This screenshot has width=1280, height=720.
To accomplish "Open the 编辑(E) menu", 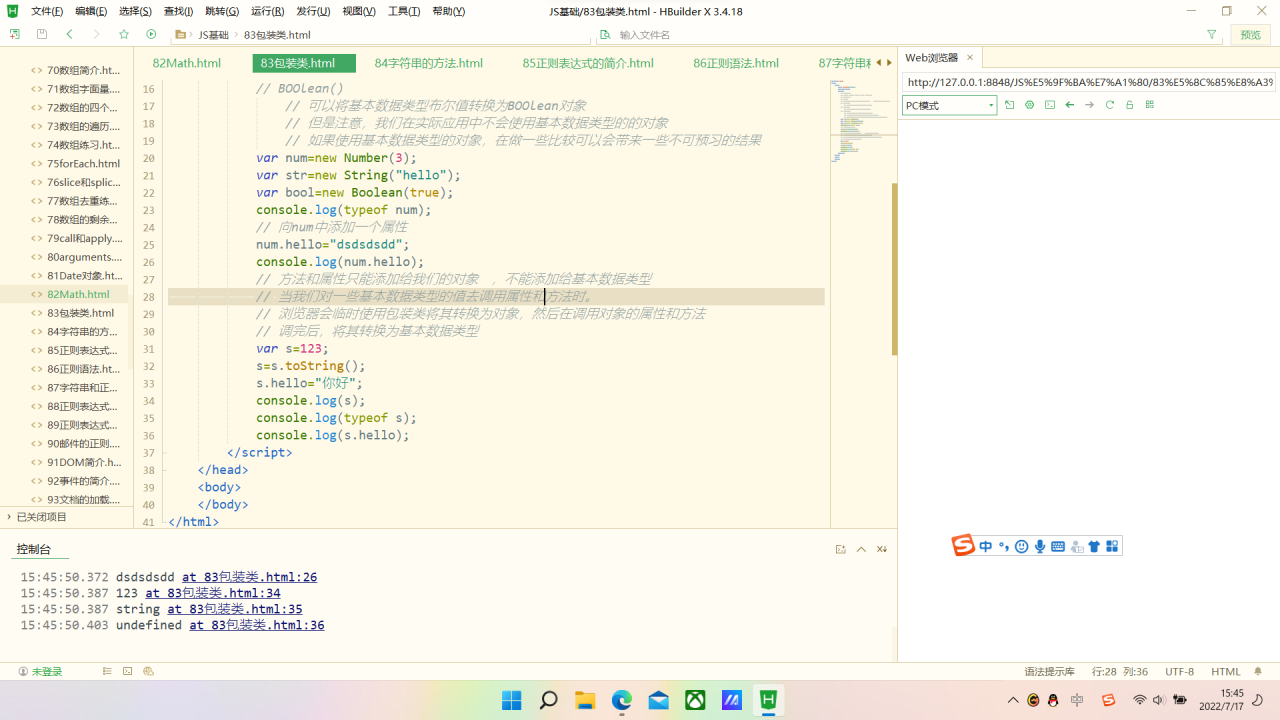I will click(91, 11).
